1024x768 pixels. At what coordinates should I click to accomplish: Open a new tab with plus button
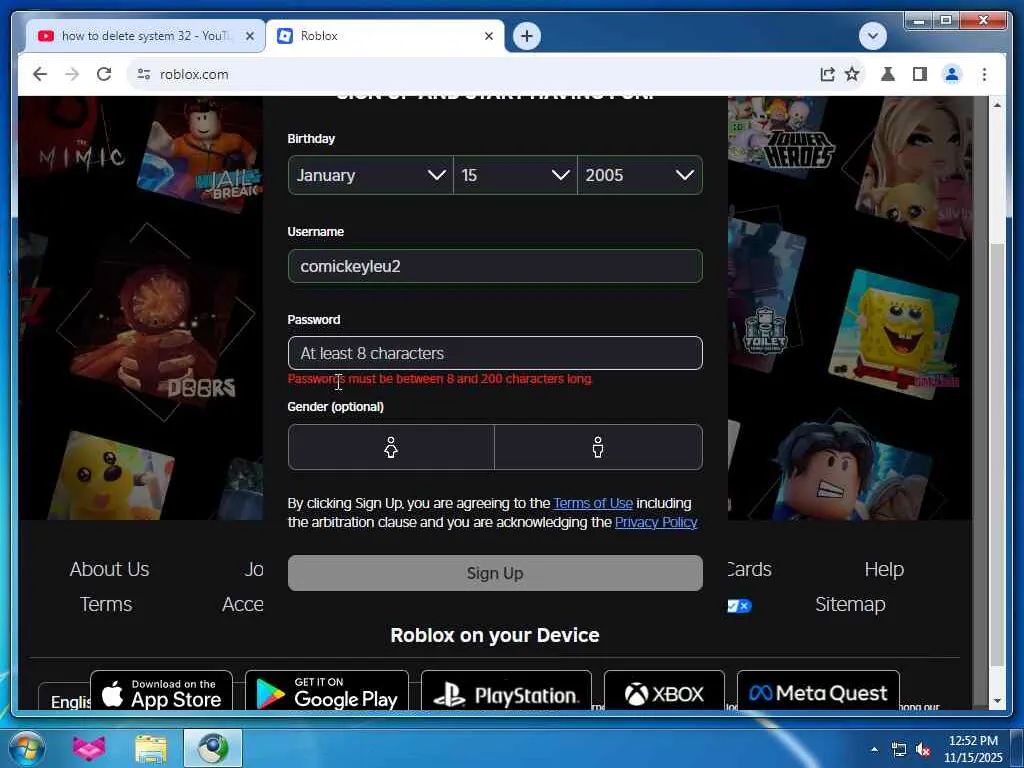point(527,36)
